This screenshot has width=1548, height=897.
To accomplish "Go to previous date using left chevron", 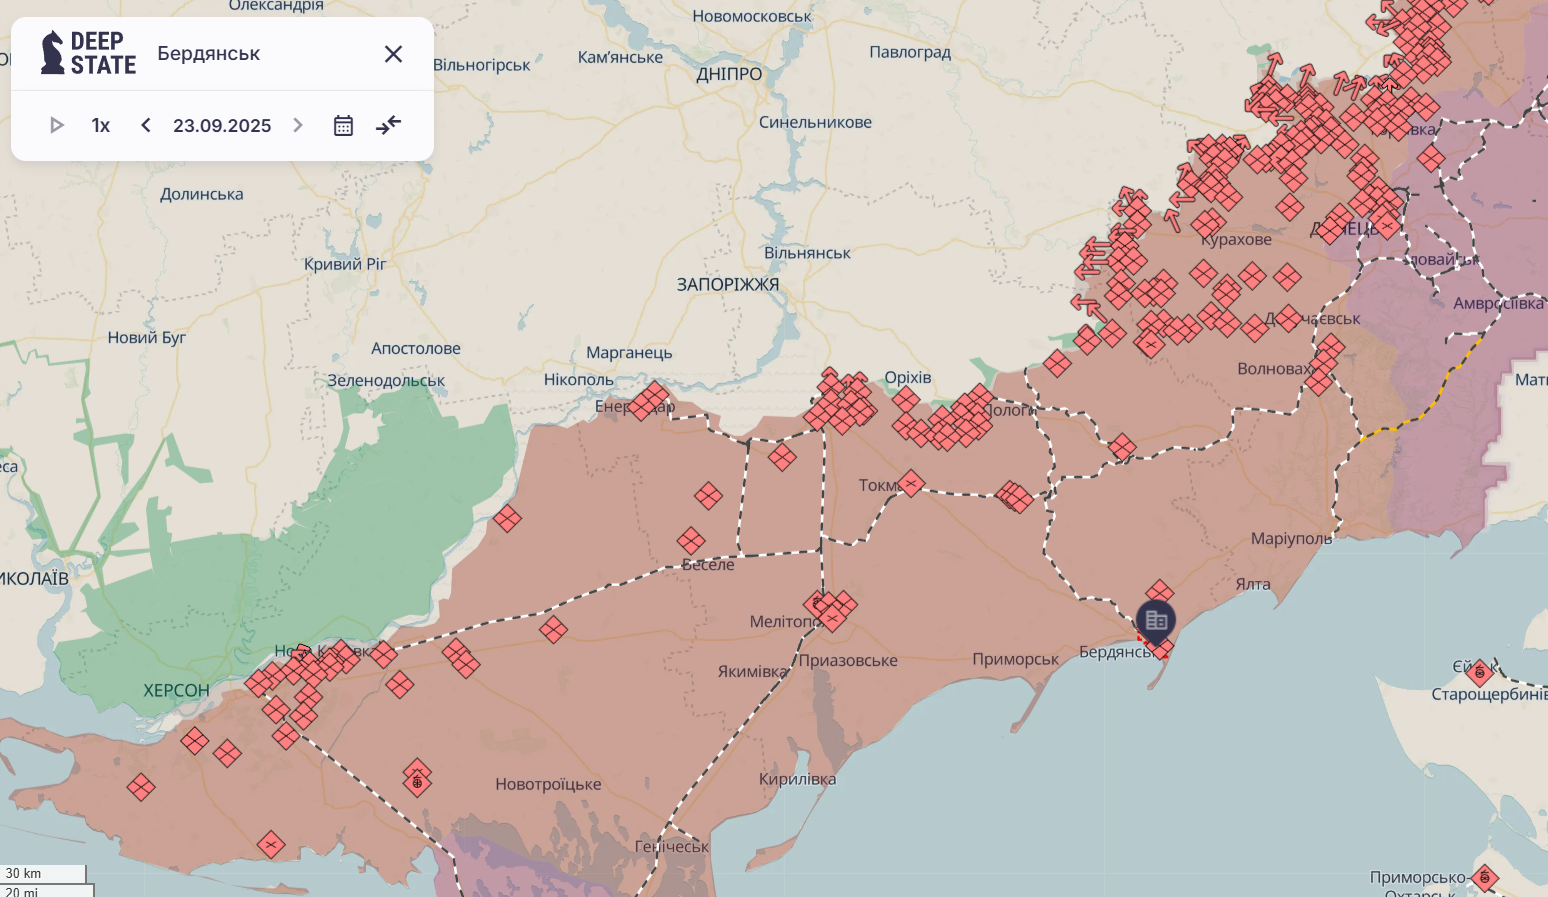I will click(146, 125).
